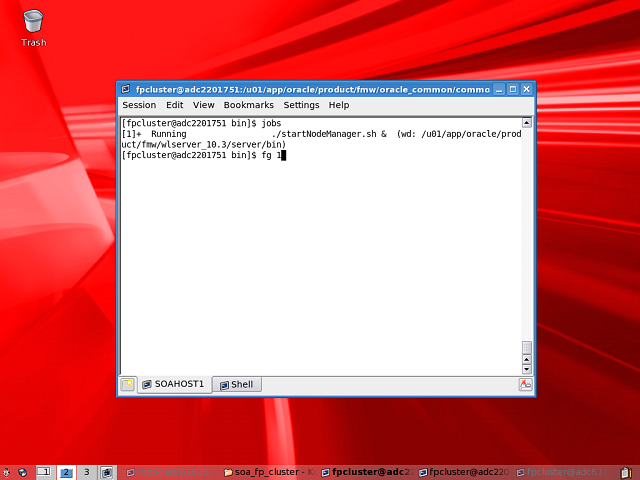Open the Bookmarks menu
Viewport: 640px width, 480px height.
[249, 105]
